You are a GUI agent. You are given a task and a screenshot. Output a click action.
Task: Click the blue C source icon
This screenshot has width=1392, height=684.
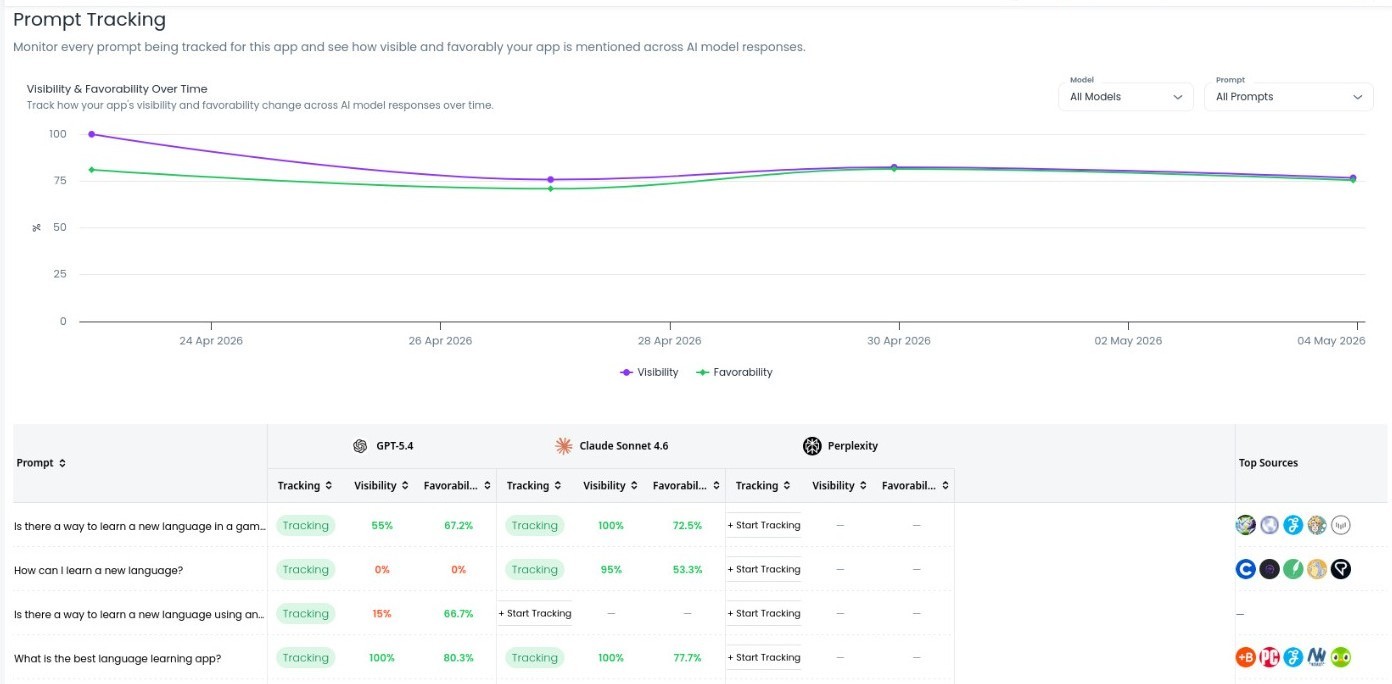tap(1245, 569)
